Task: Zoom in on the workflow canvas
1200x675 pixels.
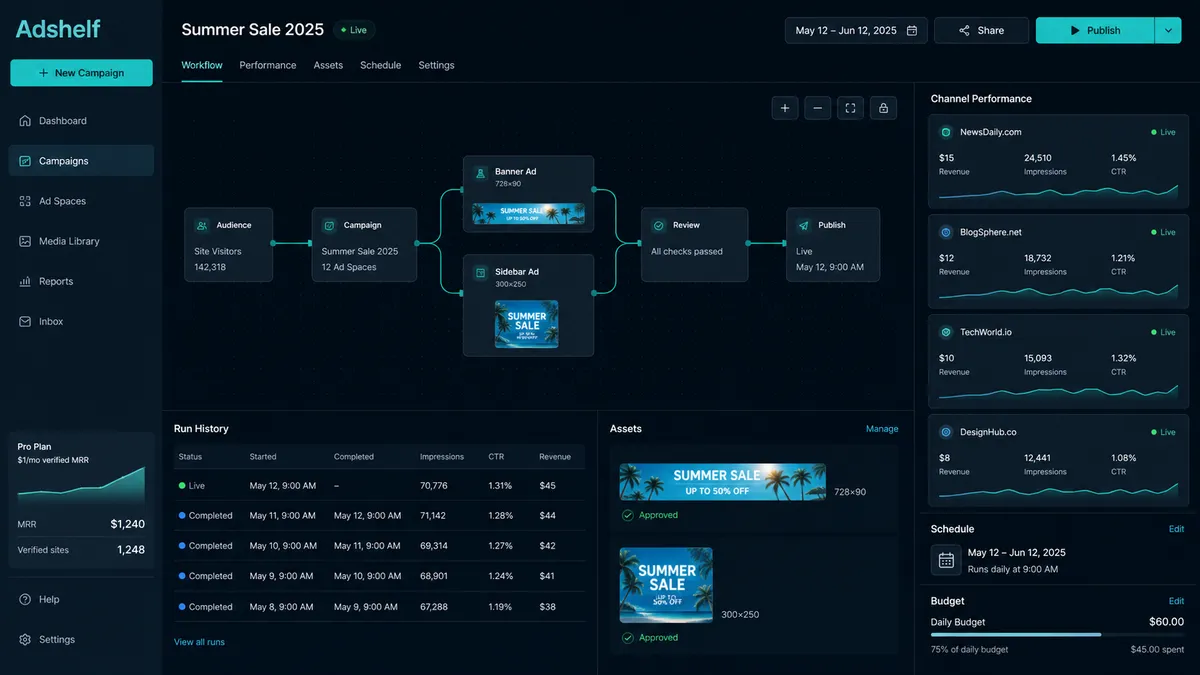Action: (x=785, y=108)
